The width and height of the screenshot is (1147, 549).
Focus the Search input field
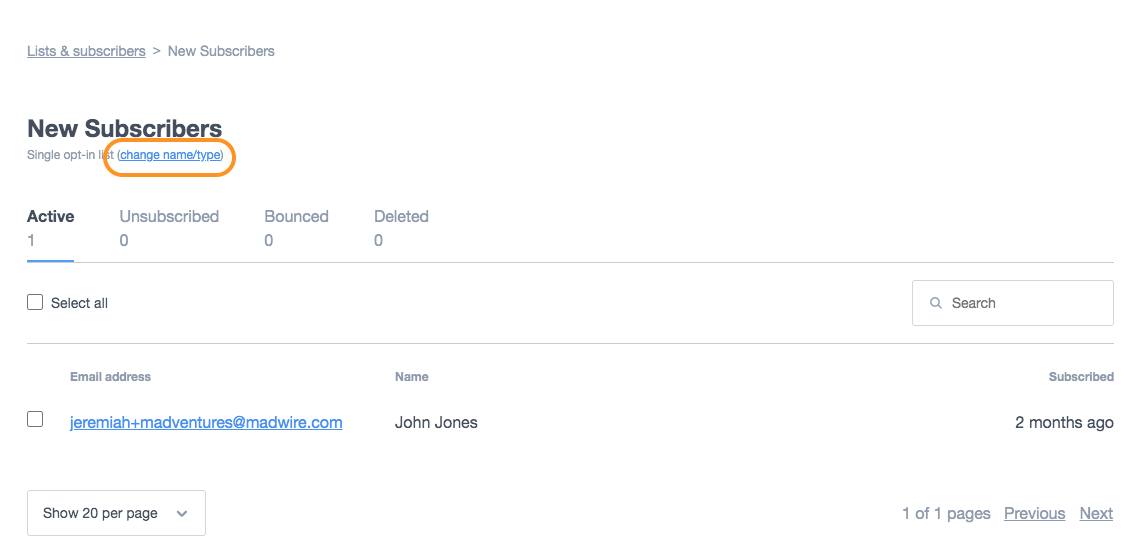click(x=1012, y=303)
